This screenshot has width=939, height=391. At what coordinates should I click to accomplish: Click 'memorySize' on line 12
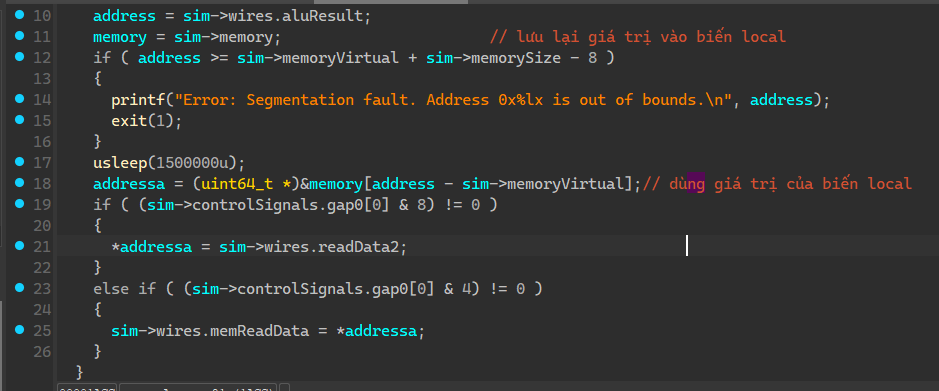click(x=516, y=58)
